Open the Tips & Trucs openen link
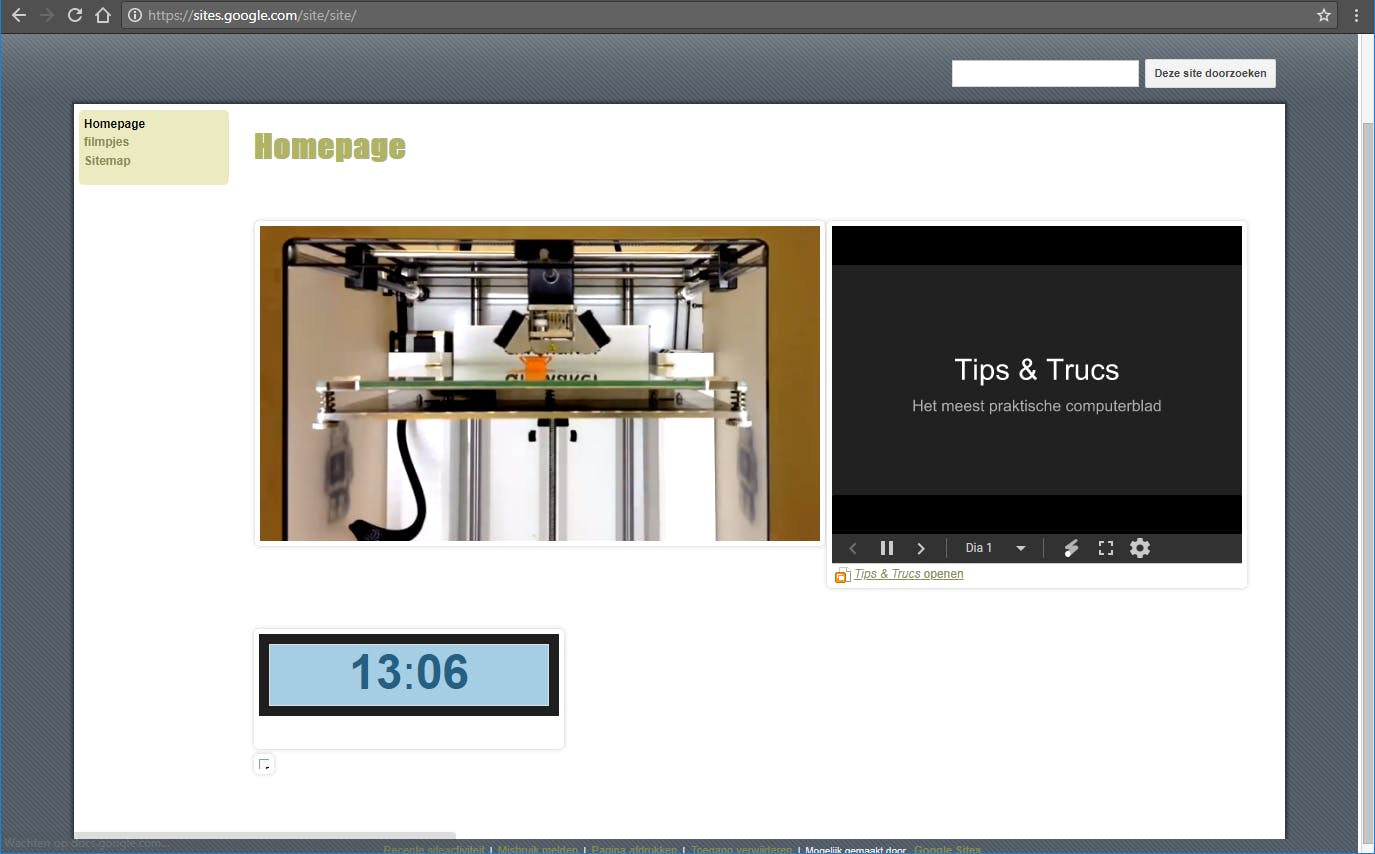Screen dimensions: 1375x854 coord(908,574)
